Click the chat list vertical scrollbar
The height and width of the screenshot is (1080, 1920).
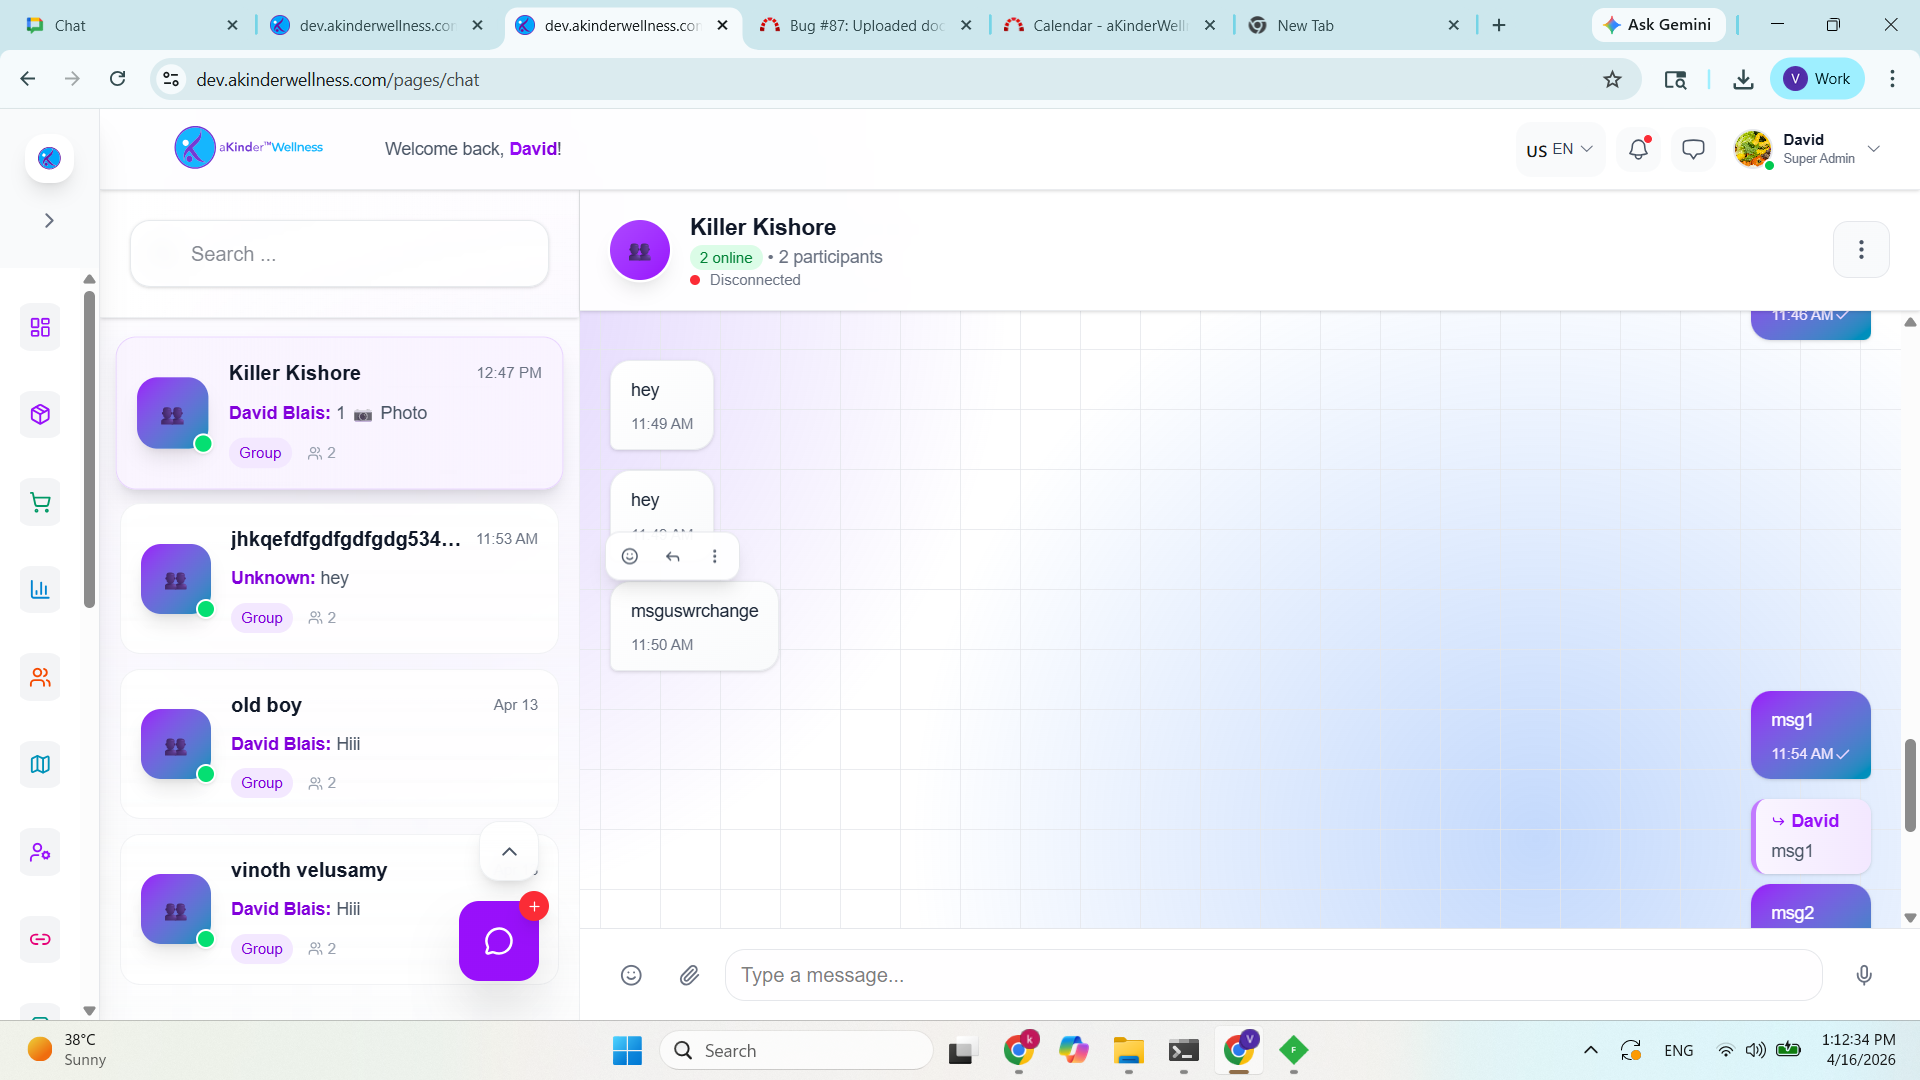click(x=89, y=450)
